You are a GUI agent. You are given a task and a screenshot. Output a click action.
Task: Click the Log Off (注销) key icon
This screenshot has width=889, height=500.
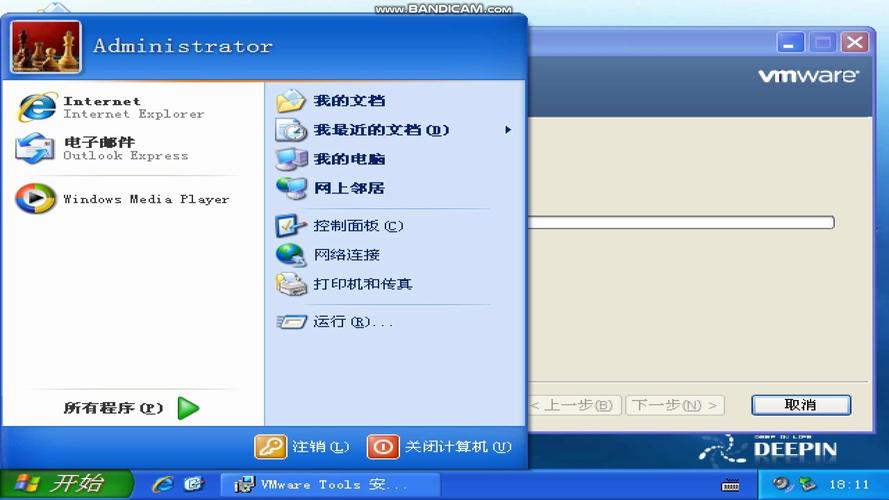tap(270, 447)
